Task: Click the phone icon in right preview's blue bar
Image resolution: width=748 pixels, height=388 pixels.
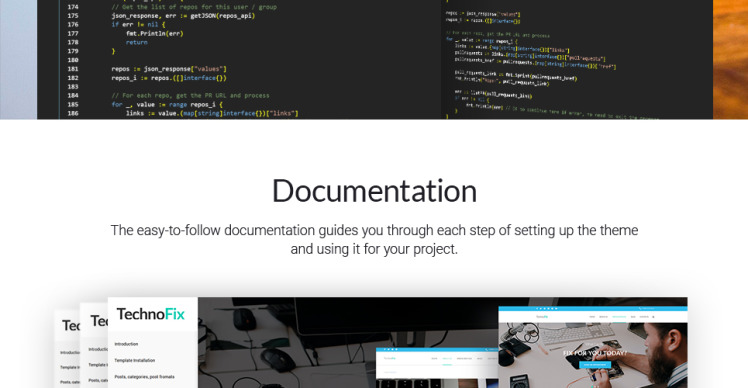Action: pos(640,308)
